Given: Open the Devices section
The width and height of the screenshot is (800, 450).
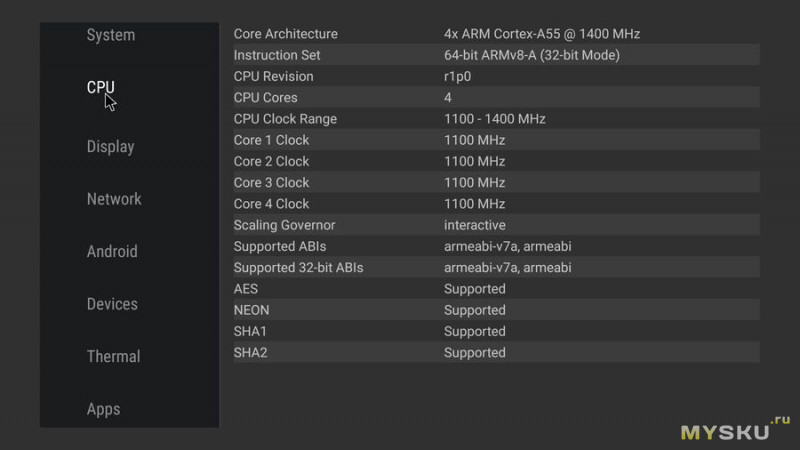Looking at the screenshot, I should click(x=112, y=304).
